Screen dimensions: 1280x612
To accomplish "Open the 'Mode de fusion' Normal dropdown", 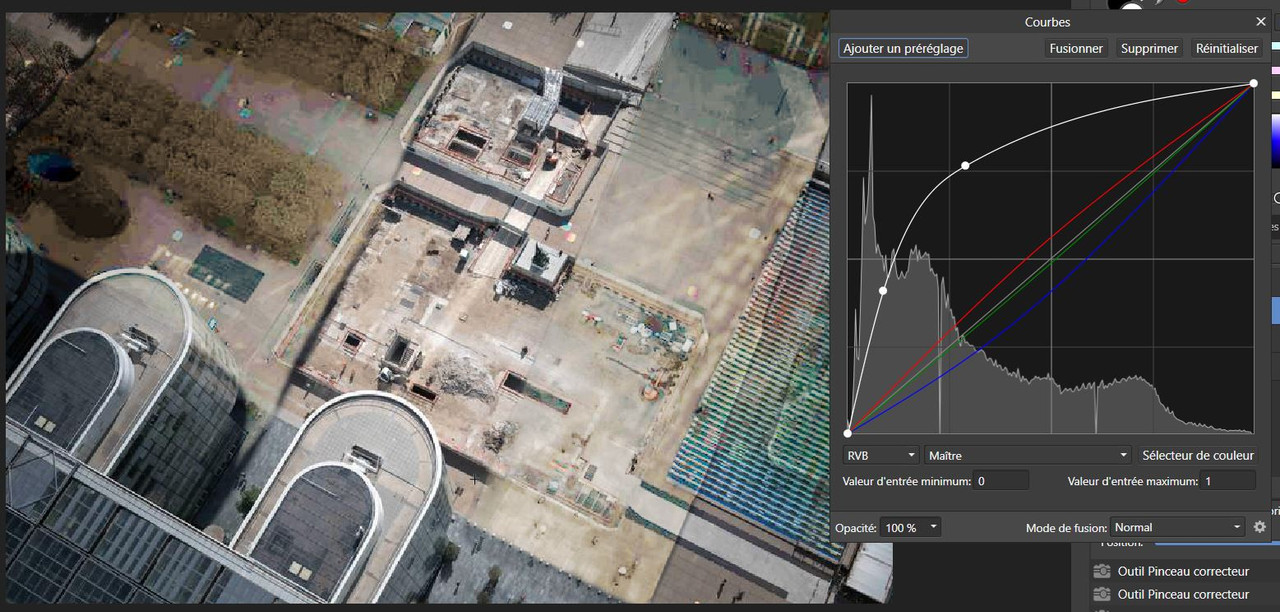I will (1176, 527).
